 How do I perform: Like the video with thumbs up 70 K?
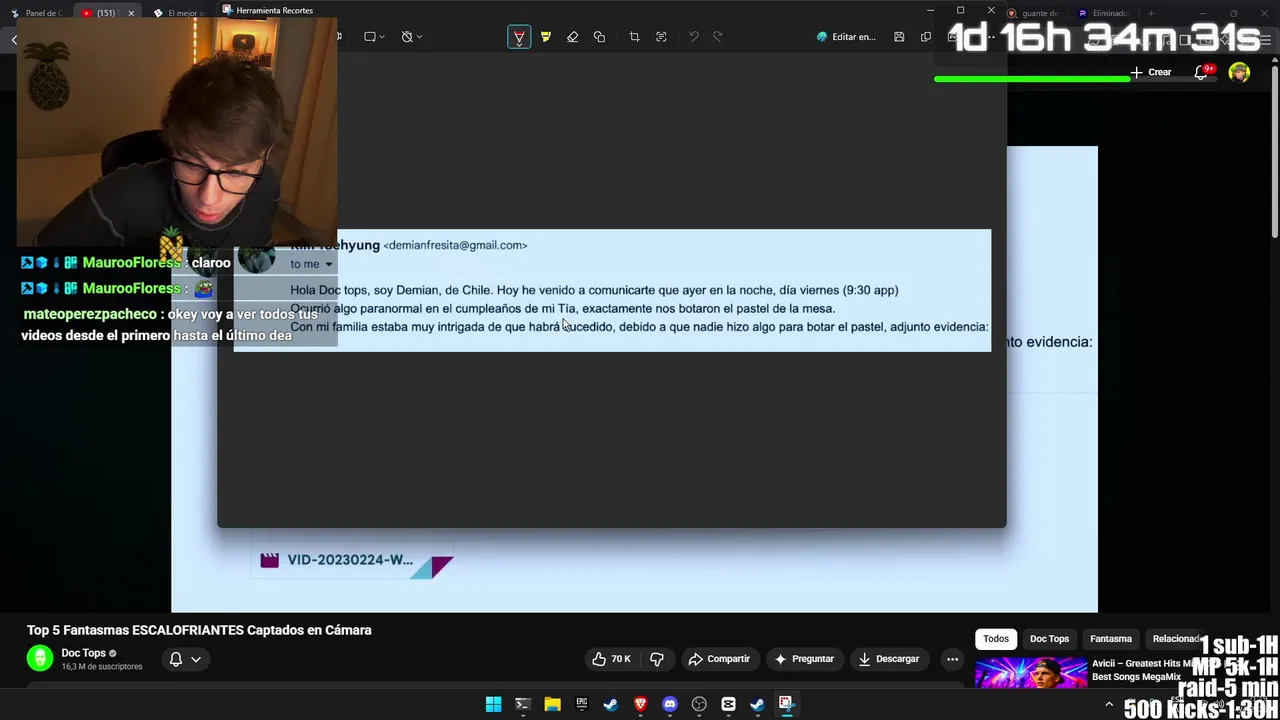611,659
